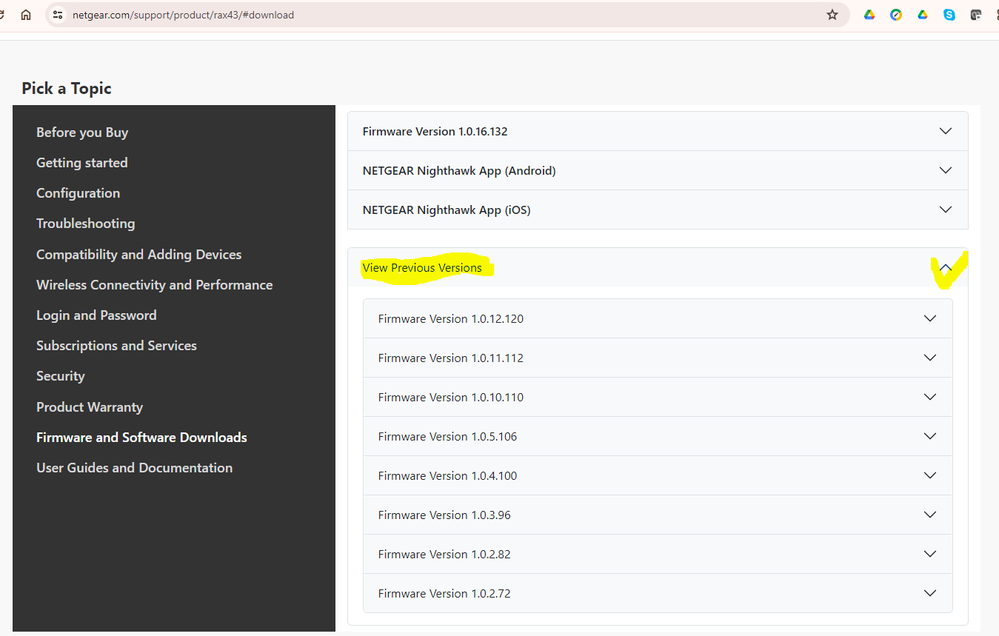The width and height of the screenshot is (999, 636).
Task: Expand NETGEAR Nighthawk App (Android) section
Action: point(658,171)
